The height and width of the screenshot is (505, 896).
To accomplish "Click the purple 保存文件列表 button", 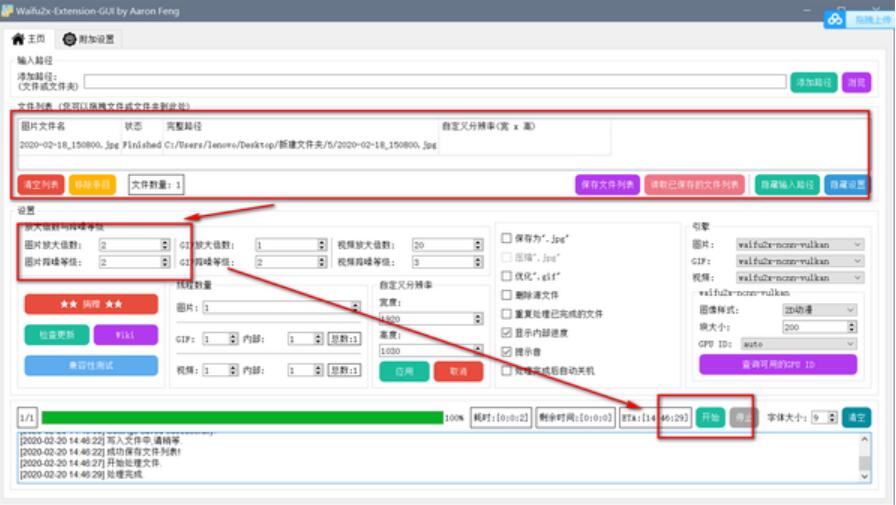I will pyautogui.click(x=607, y=185).
